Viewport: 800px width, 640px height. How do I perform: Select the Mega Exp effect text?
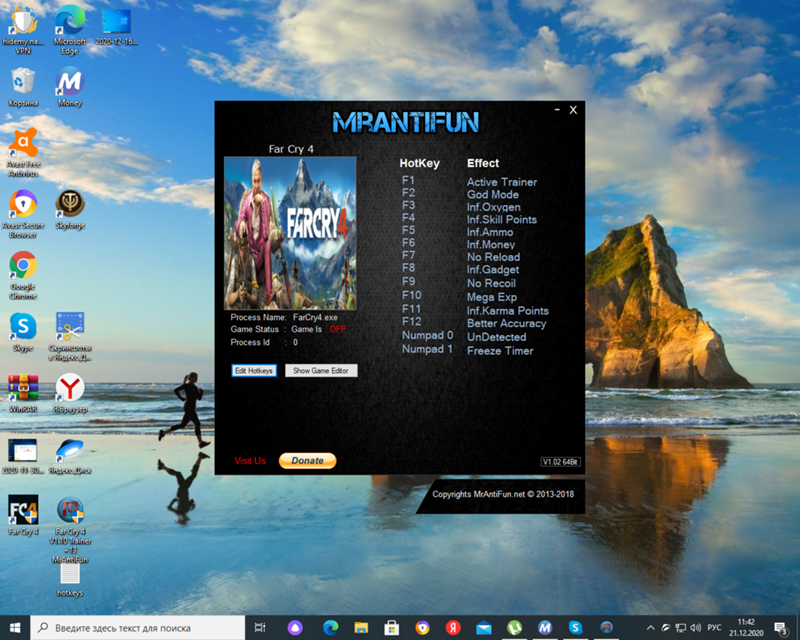pos(492,297)
